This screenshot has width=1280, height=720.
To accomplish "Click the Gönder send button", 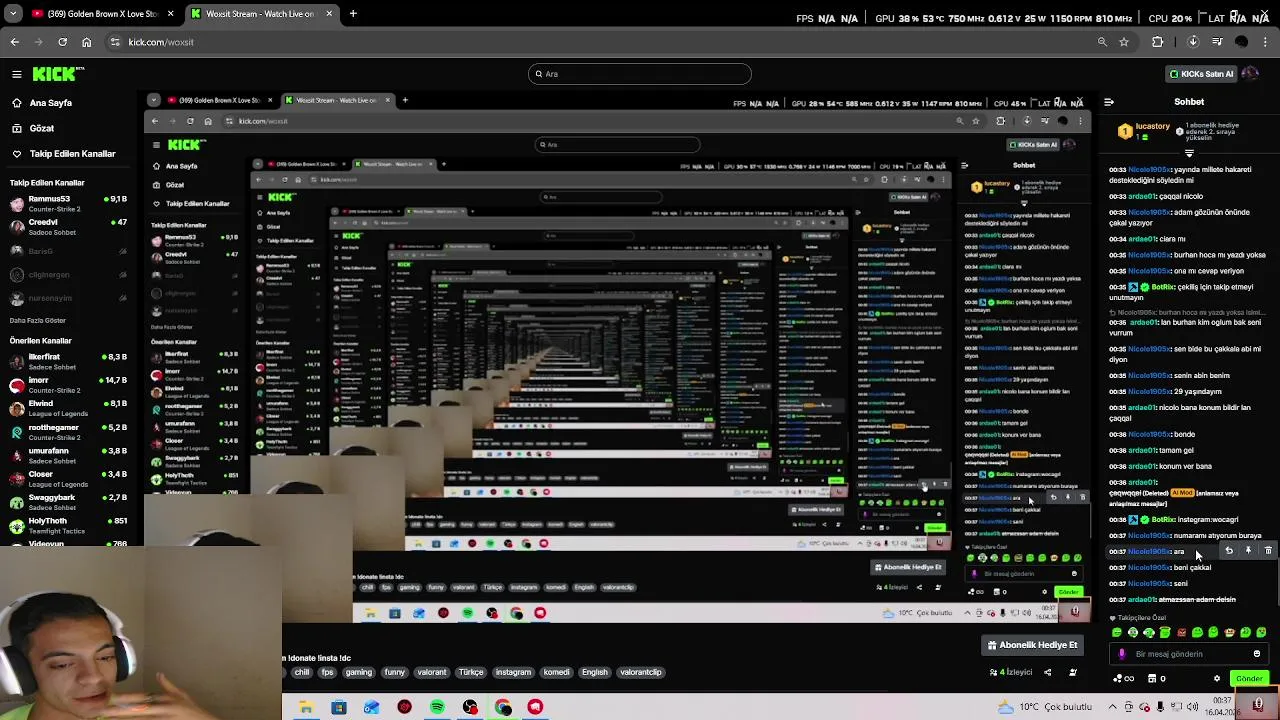I will click(x=1249, y=679).
